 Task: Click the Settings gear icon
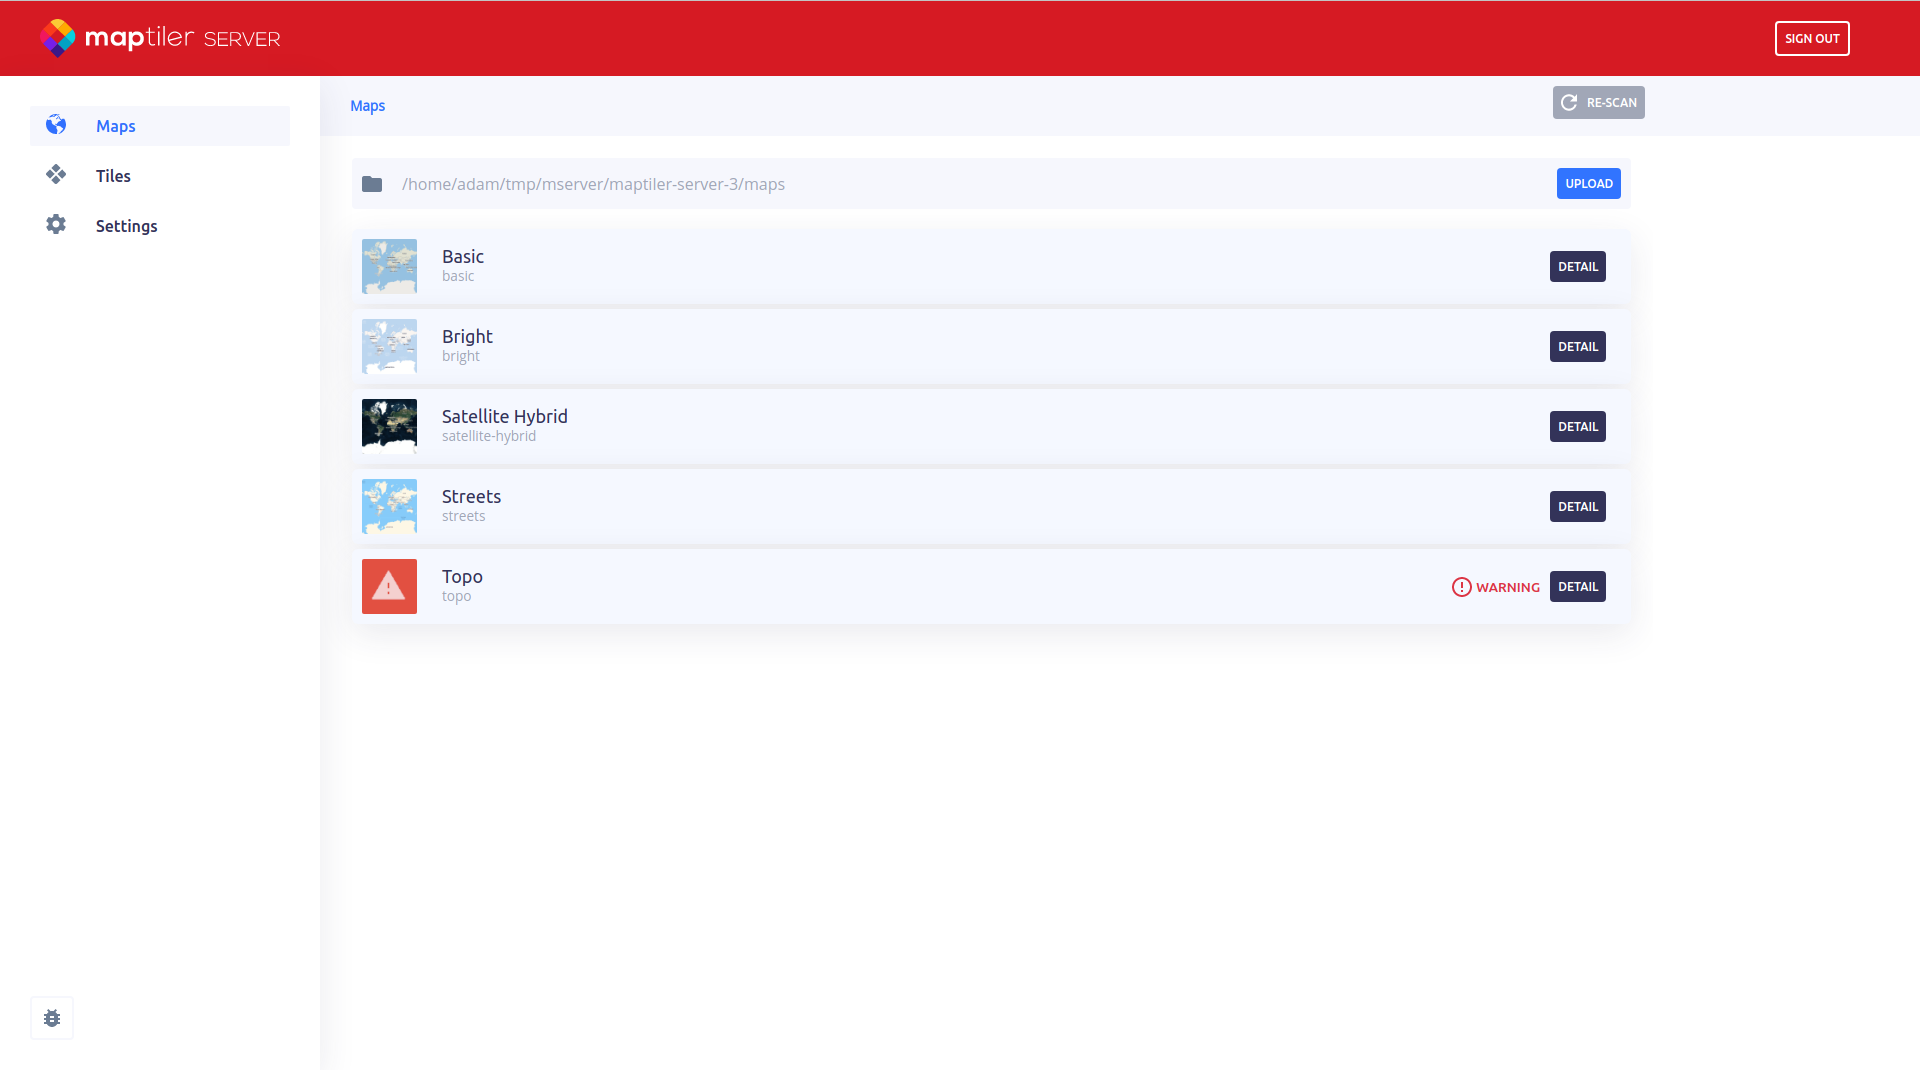[x=56, y=225]
